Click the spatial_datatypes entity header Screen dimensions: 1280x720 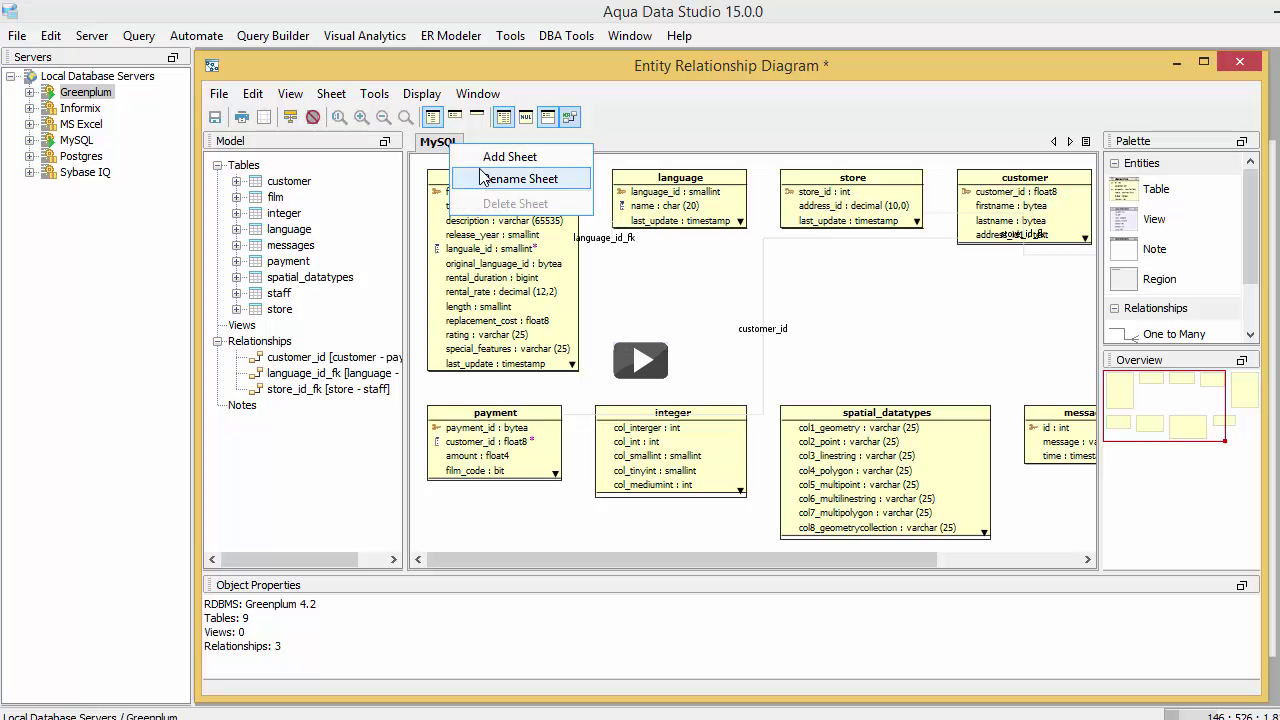point(886,413)
